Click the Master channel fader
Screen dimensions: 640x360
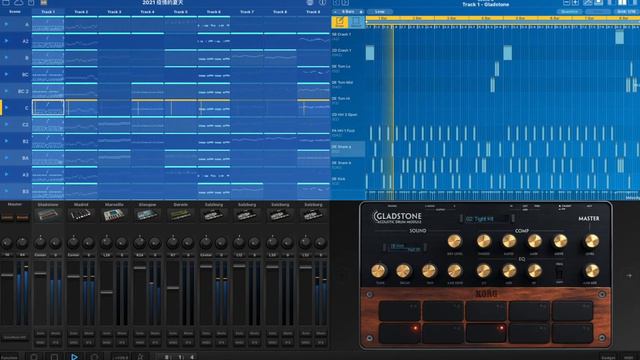(x=7, y=275)
